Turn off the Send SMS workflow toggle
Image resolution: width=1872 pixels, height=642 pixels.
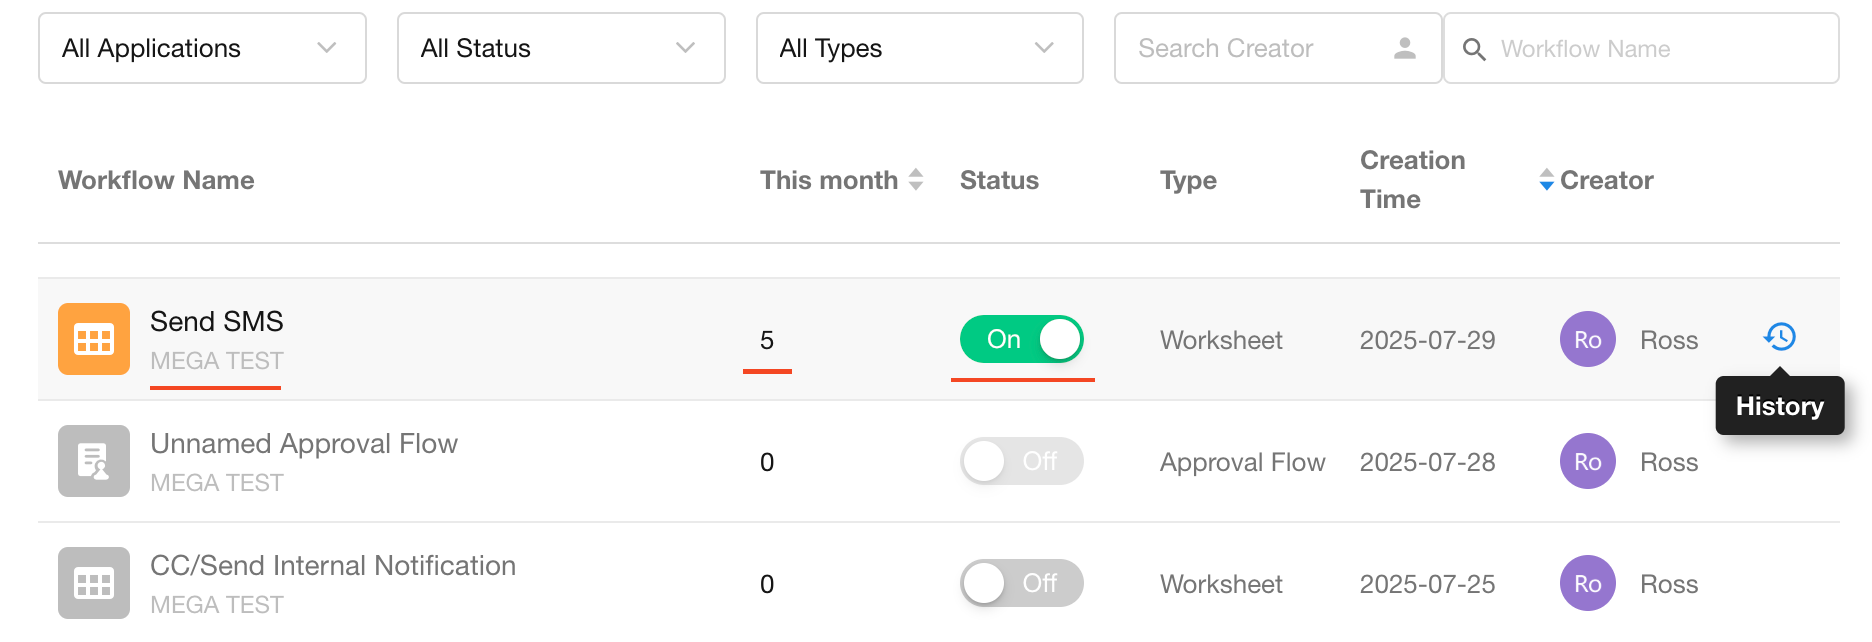click(x=1021, y=339)
